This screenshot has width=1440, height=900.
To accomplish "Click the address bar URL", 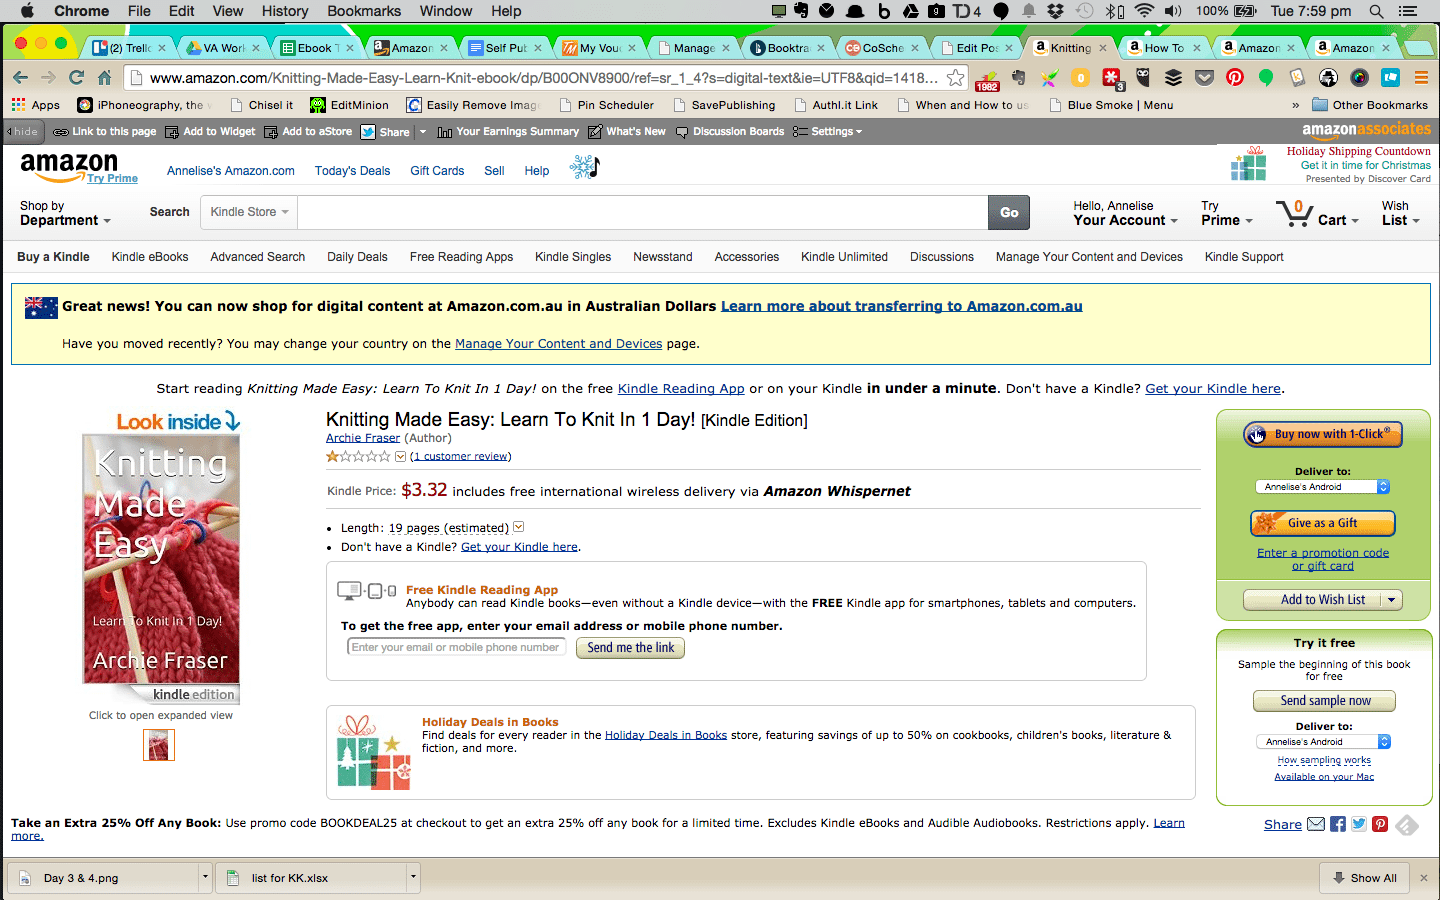I will 543,78.
